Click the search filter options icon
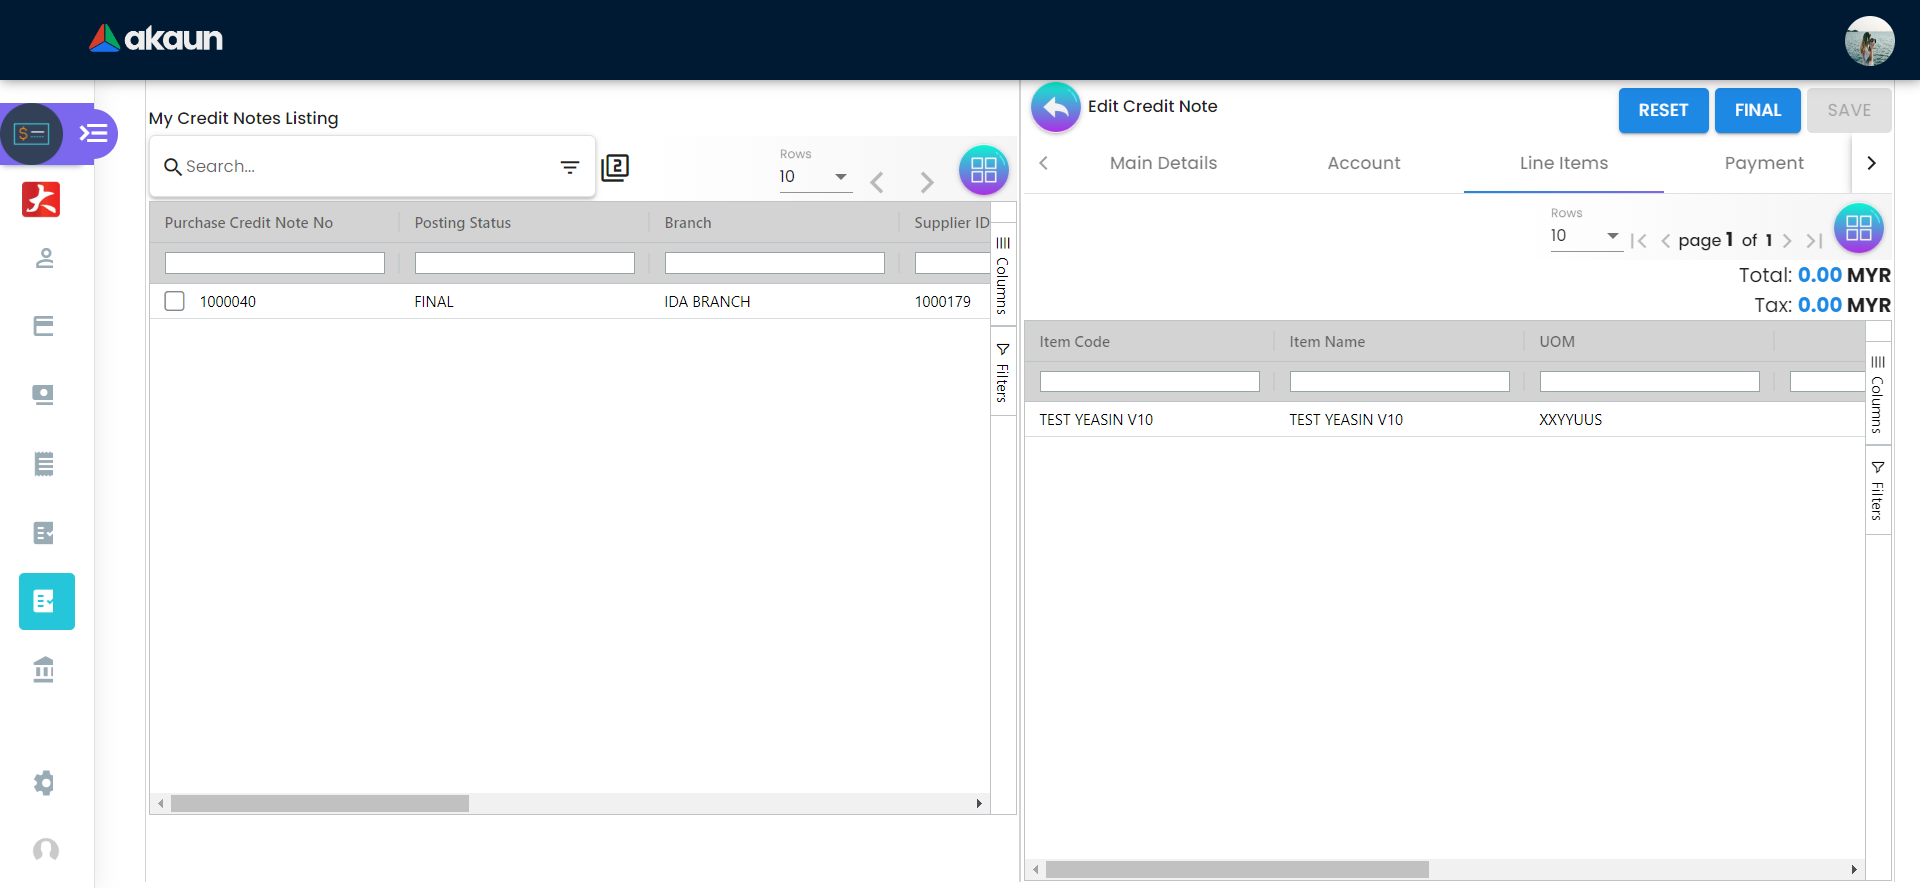Image resolution: width=1920 pixels, height=888 pixels. pyautogui.click(x=569, y=167)
